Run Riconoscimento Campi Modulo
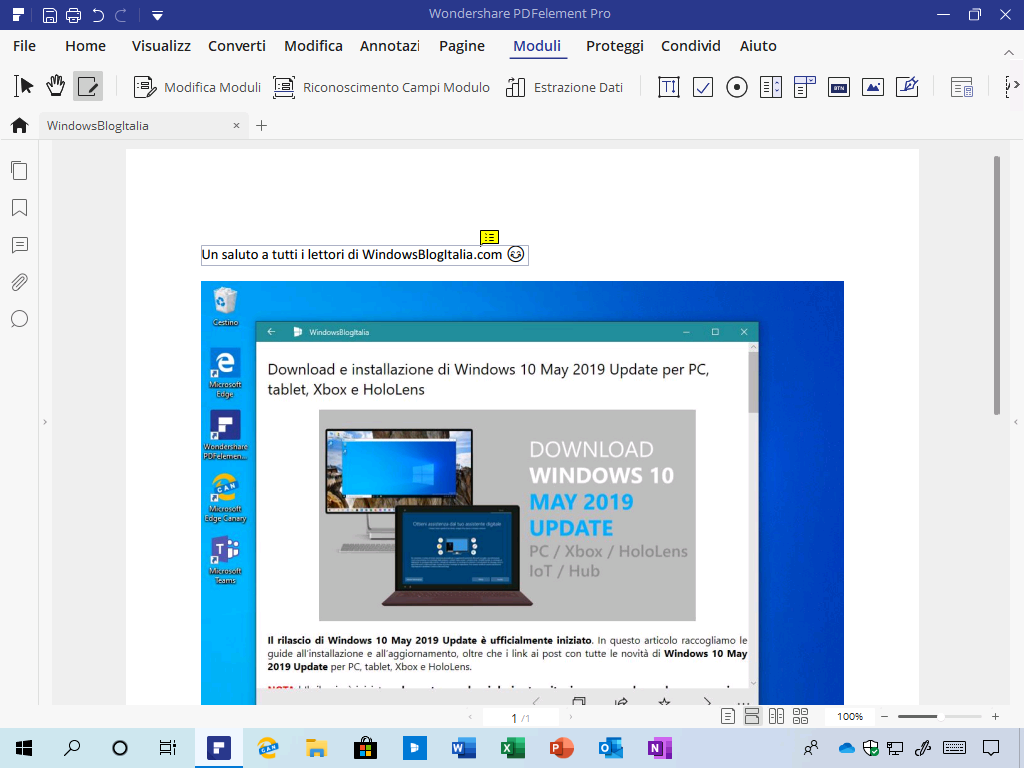Viewport: 1024px width, 768px height. [x=381, y=87]
